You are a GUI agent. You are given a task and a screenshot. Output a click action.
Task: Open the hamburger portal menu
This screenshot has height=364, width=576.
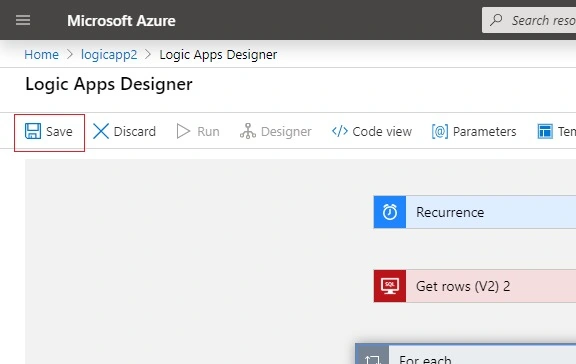pyautogui.click(x=23, y=21)
